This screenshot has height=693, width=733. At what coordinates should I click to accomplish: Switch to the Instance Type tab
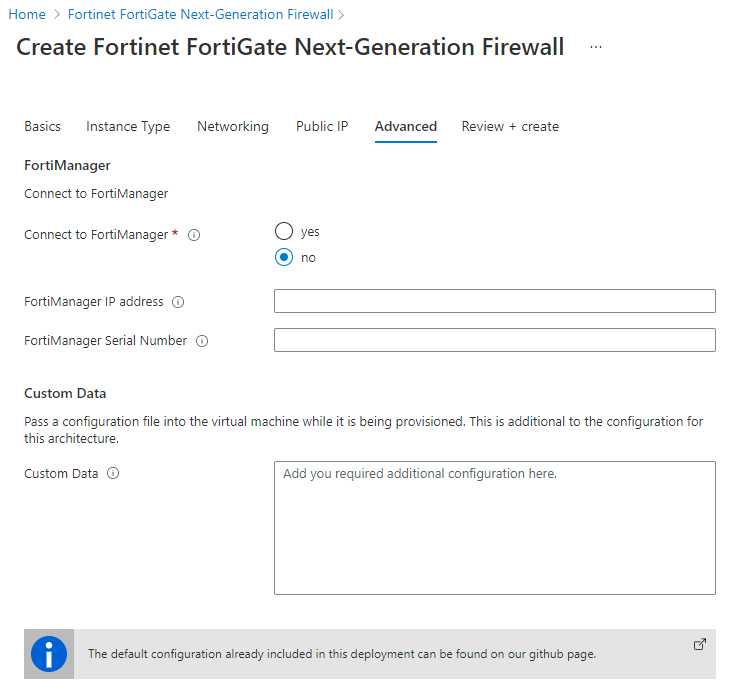tap(128, 127)
